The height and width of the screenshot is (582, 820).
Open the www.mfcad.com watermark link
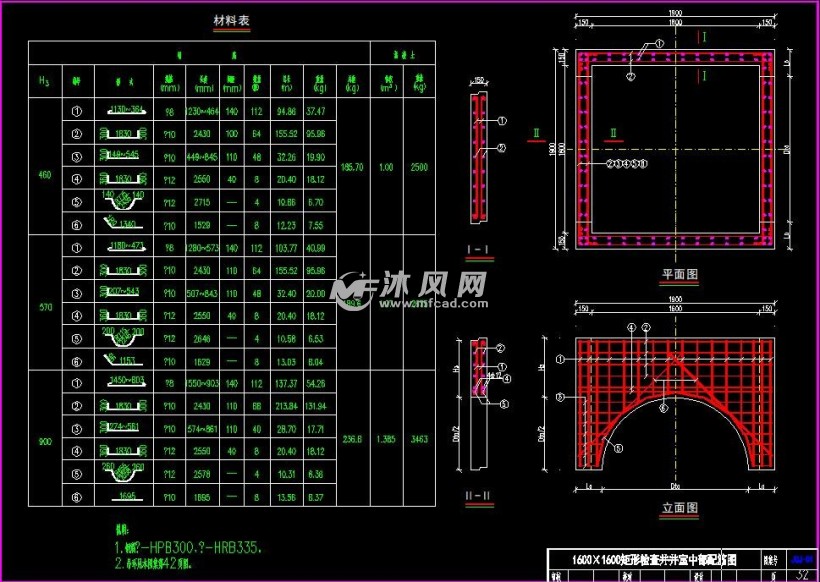pyautogui.click(x=434, y=303)
